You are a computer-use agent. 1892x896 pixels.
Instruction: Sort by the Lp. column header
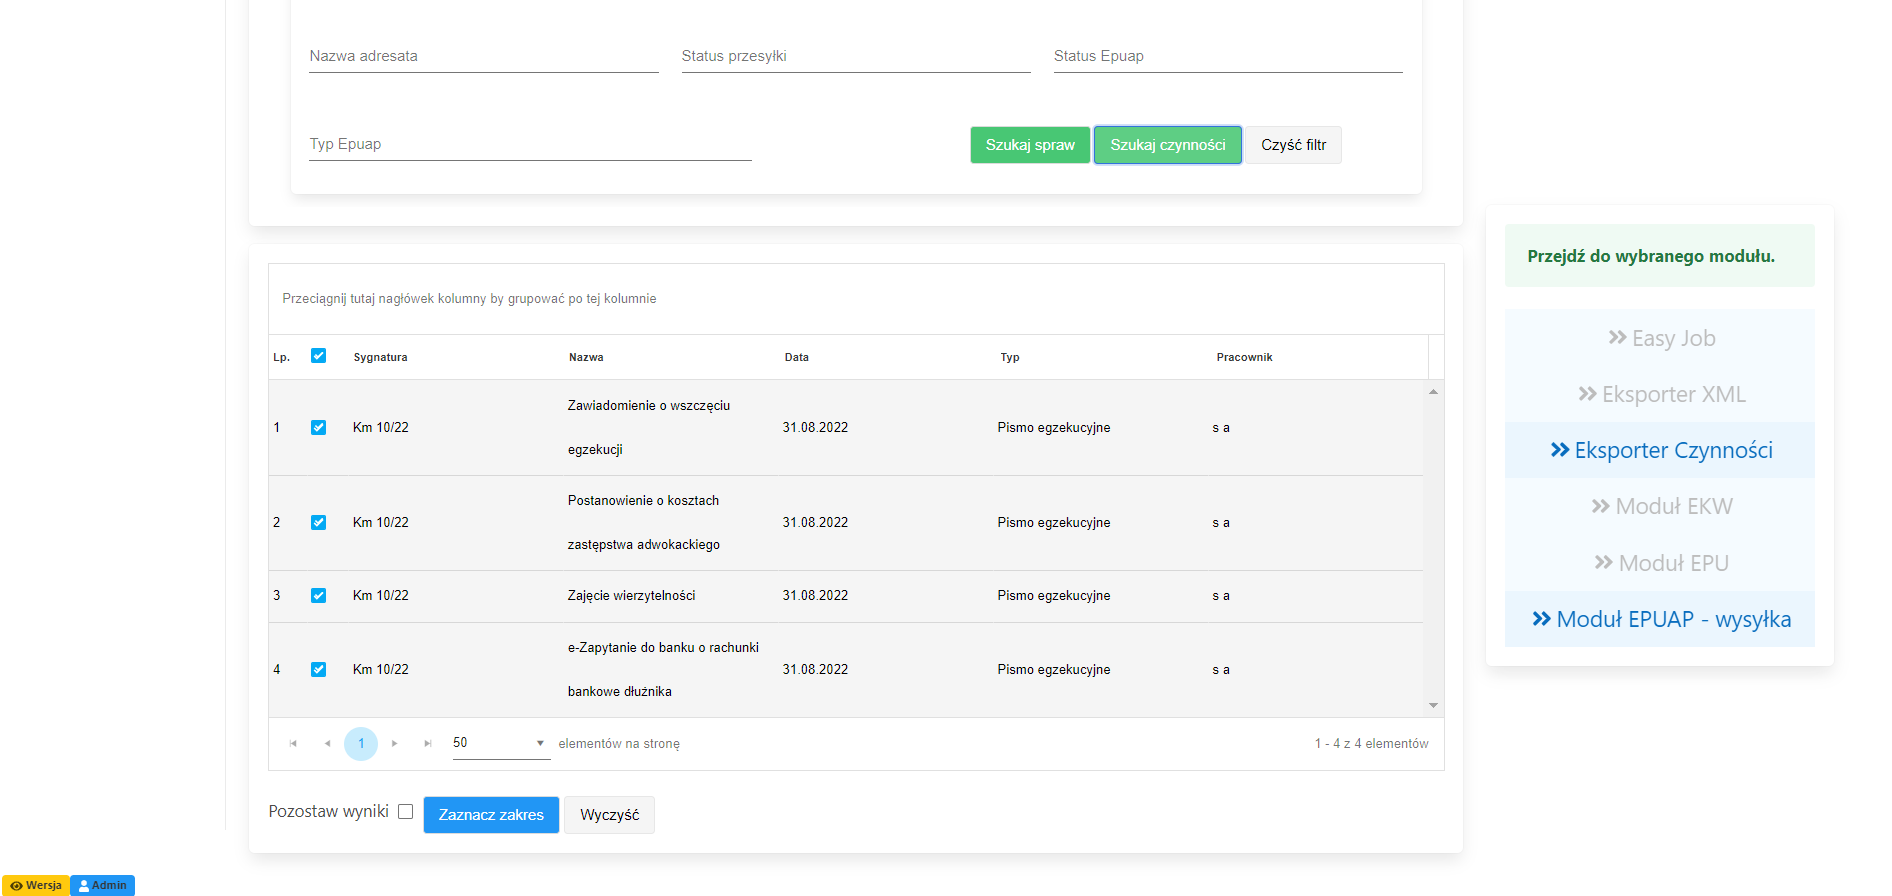pos(282,357)
